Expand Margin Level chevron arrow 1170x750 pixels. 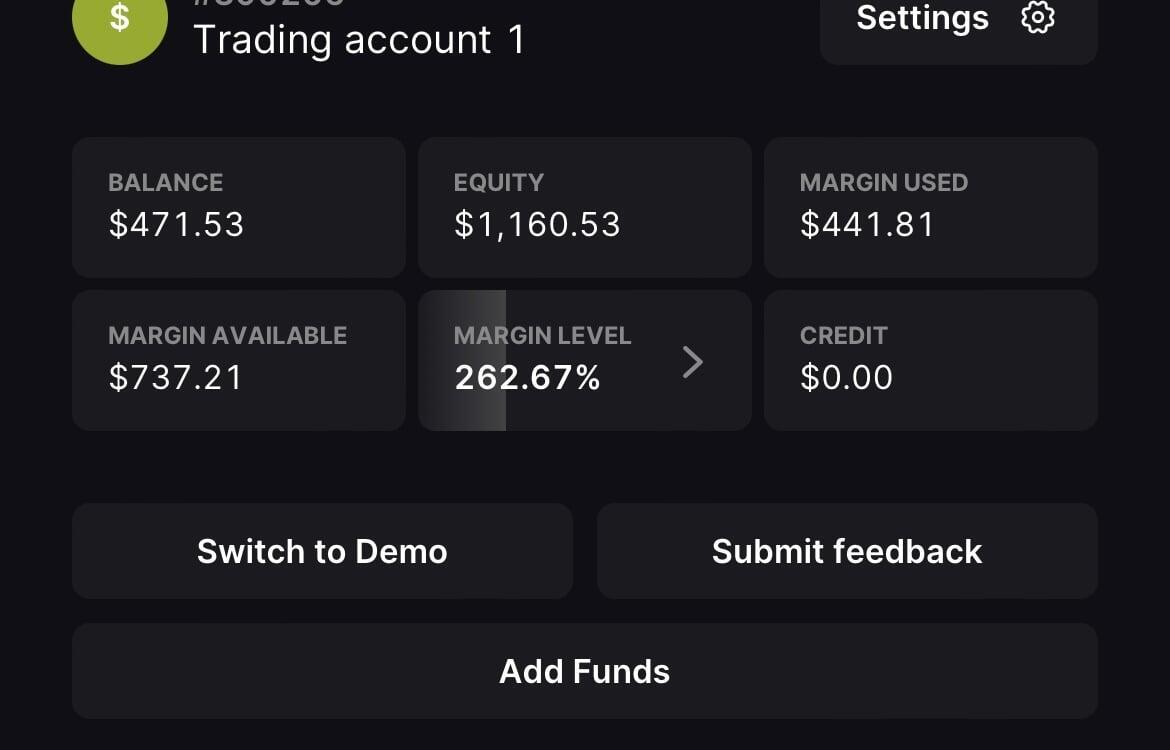click(x=693, y=362)
